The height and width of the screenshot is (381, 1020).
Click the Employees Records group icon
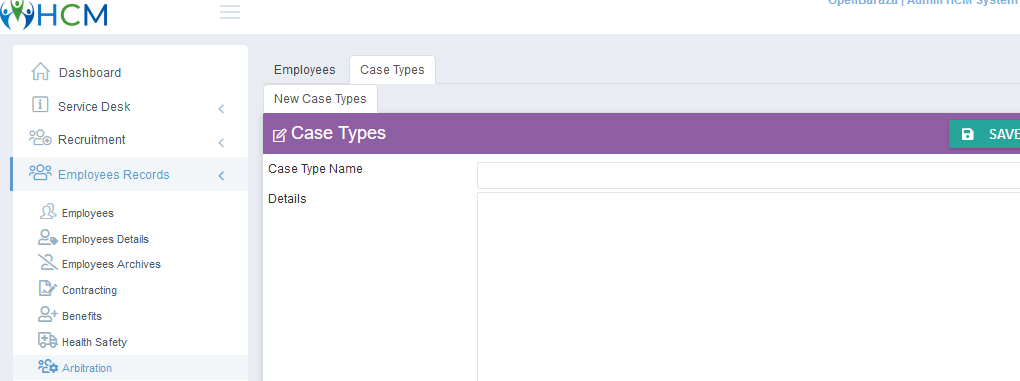tap(40, 173)
